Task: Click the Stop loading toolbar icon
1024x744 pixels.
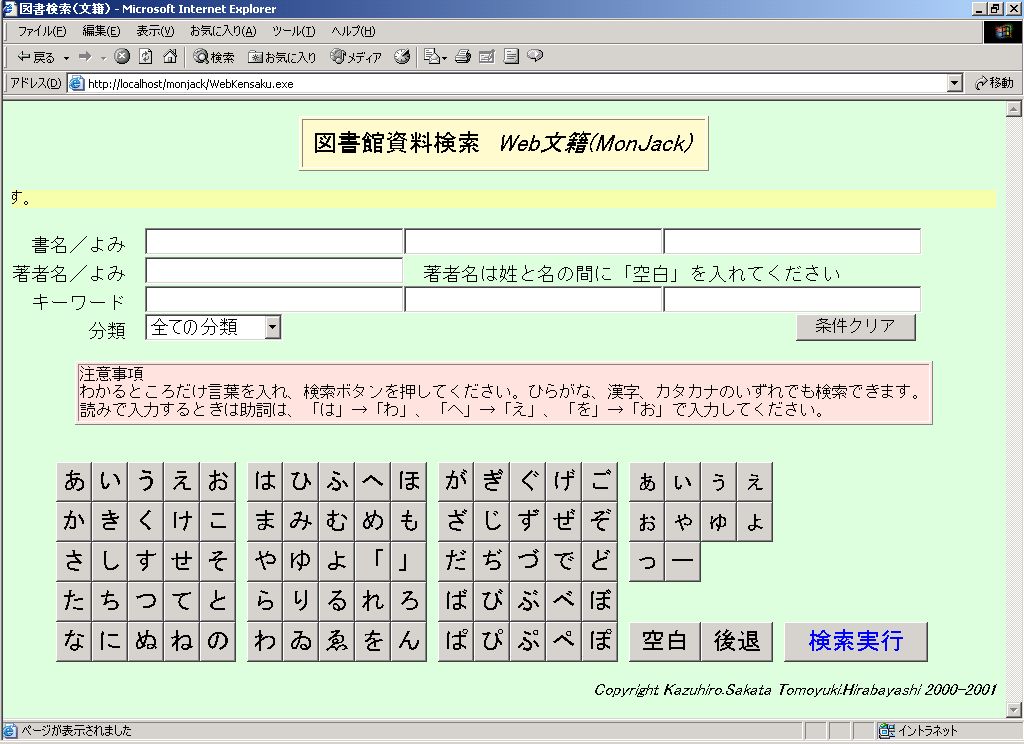Action: coord(122,57)
